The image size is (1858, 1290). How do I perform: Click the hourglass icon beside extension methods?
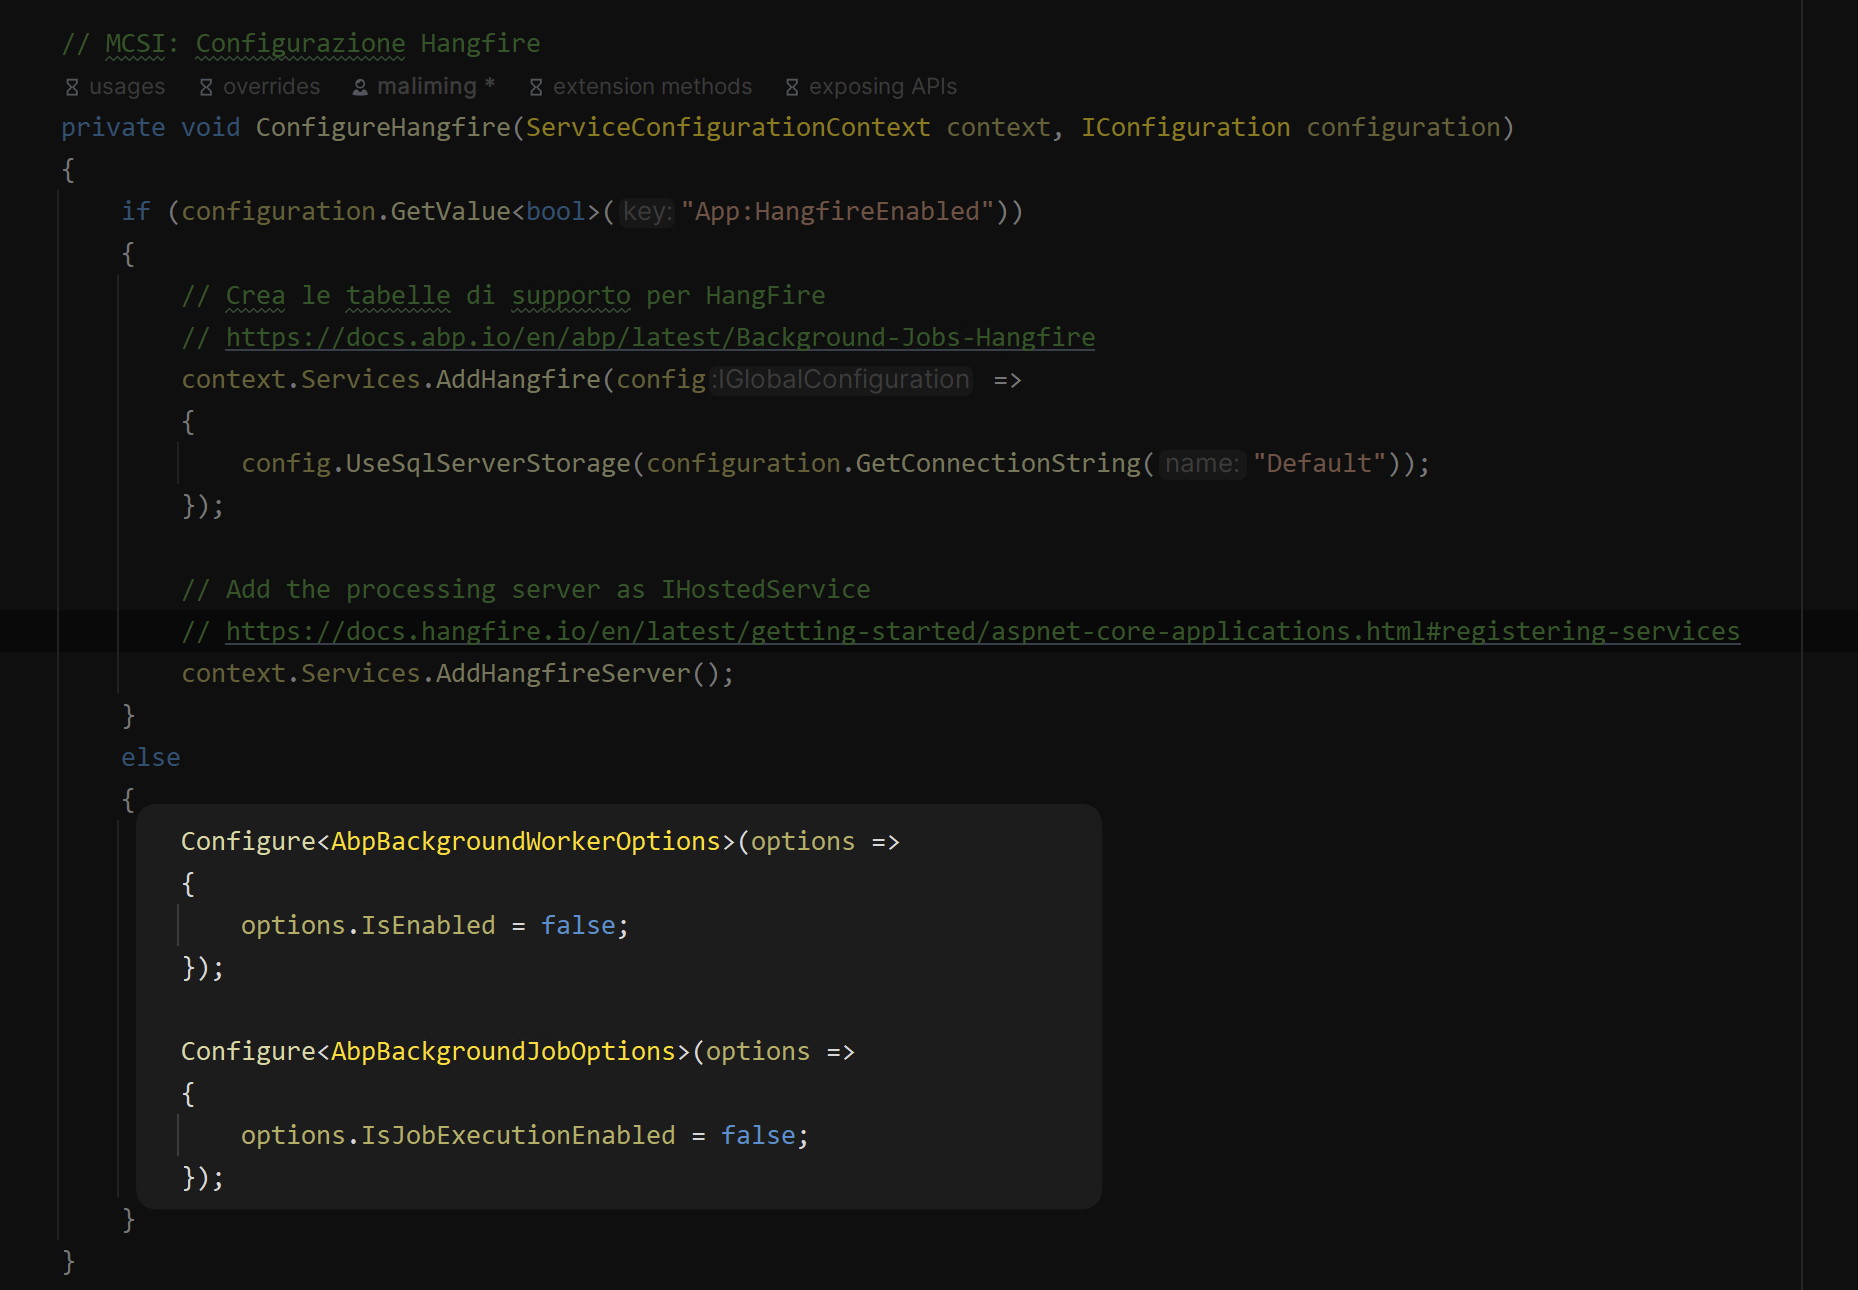(536, 88)
